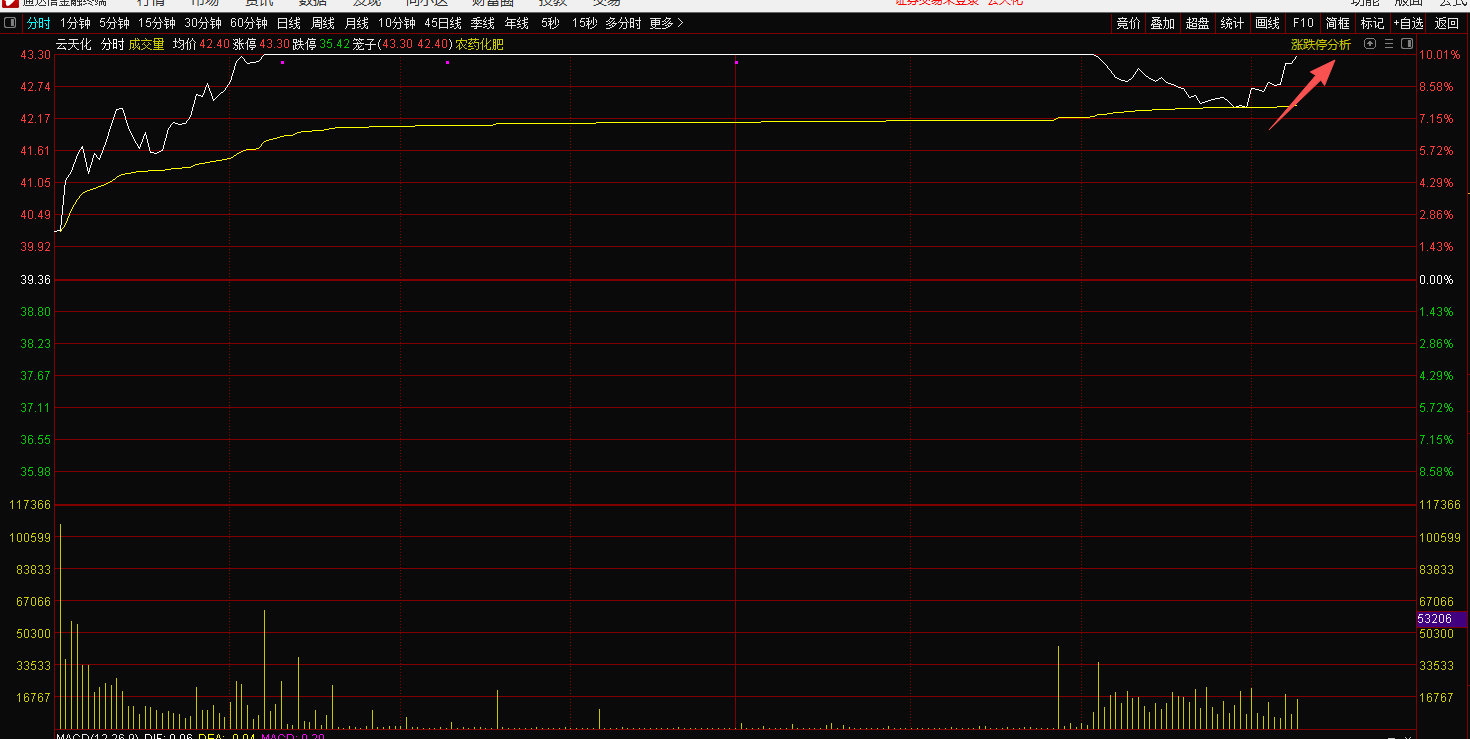This screenshot has height=739, width=1470.
Task: Add stock with +自选 button
Action: point(1408,23)
